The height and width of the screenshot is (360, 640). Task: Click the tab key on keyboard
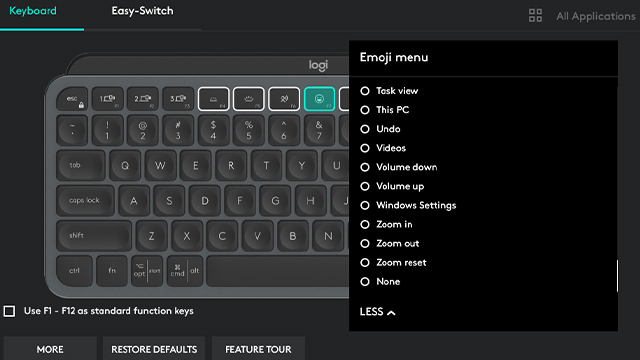click(81, 165)
